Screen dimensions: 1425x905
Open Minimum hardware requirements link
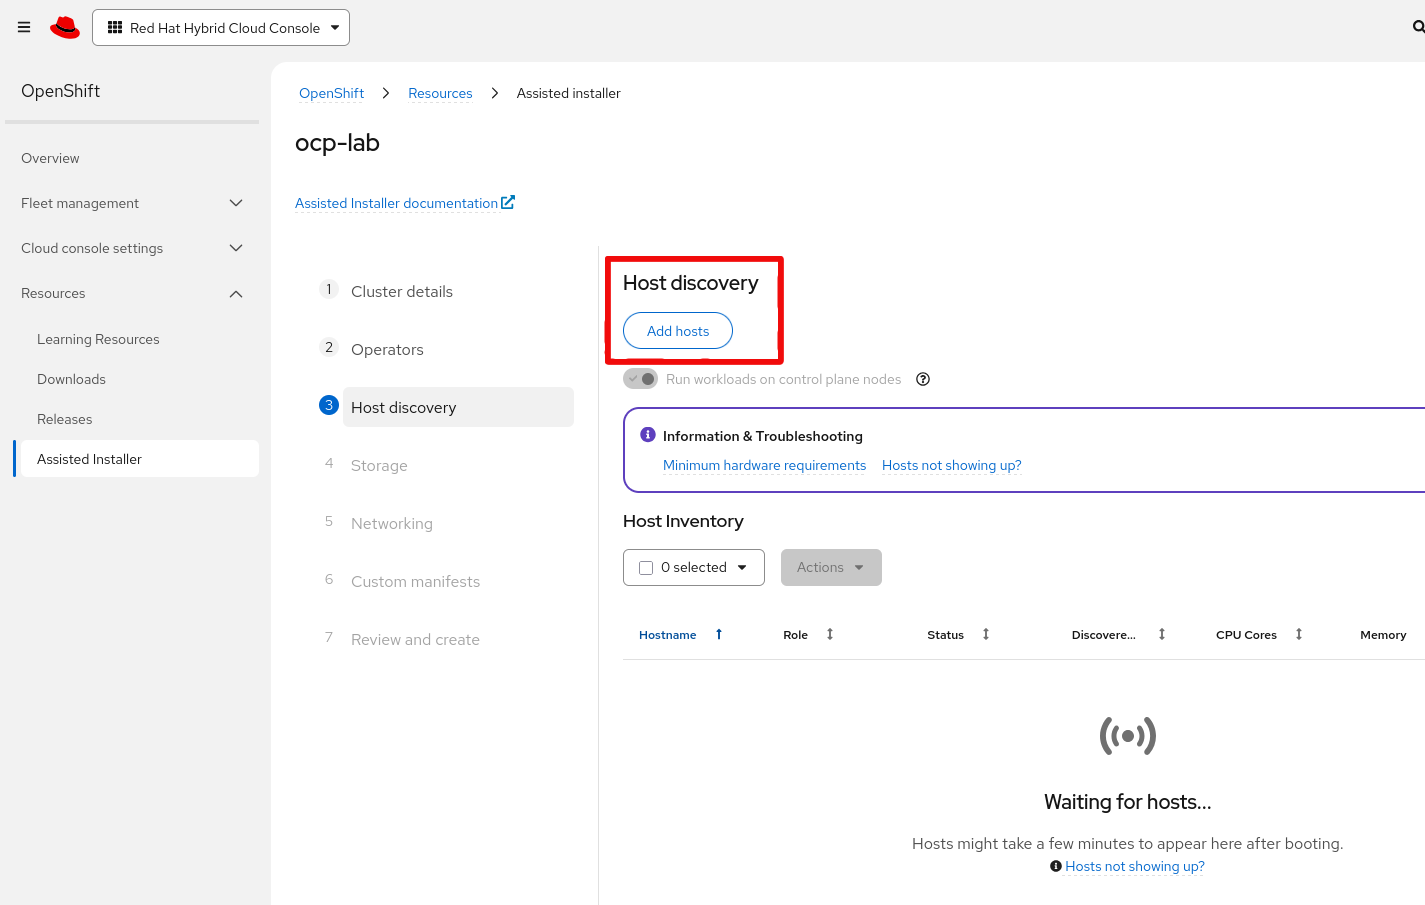[x=764, y=465]
